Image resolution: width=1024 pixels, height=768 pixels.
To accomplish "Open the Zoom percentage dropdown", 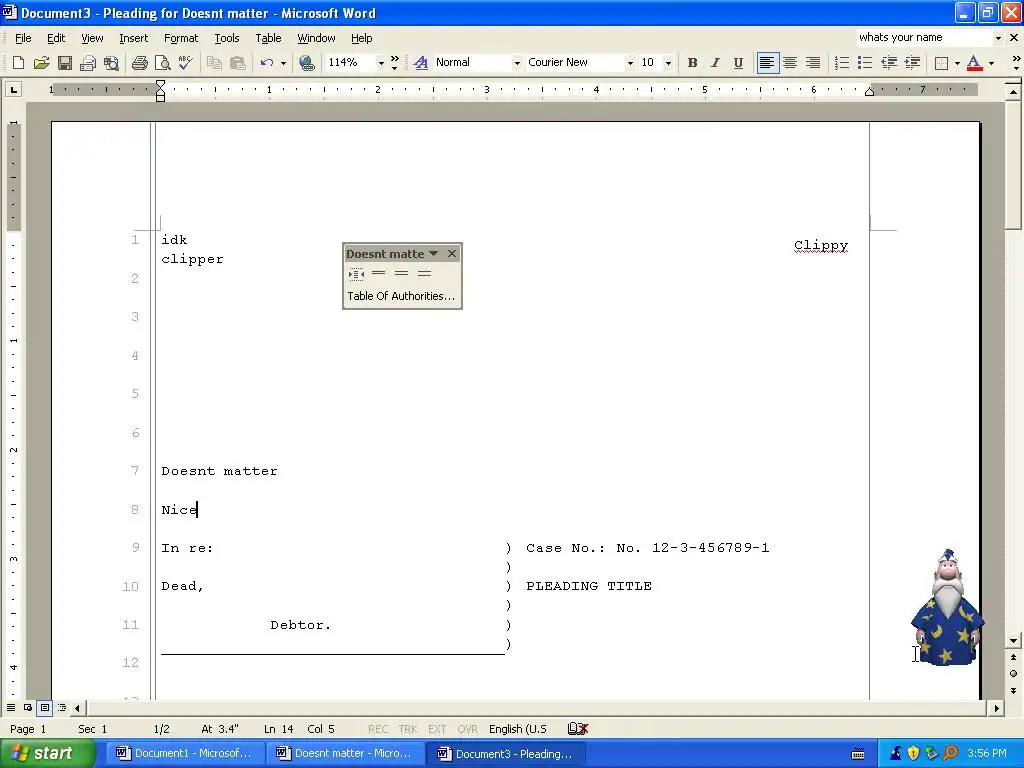I will pyautogui.click(x=381, y=63).
